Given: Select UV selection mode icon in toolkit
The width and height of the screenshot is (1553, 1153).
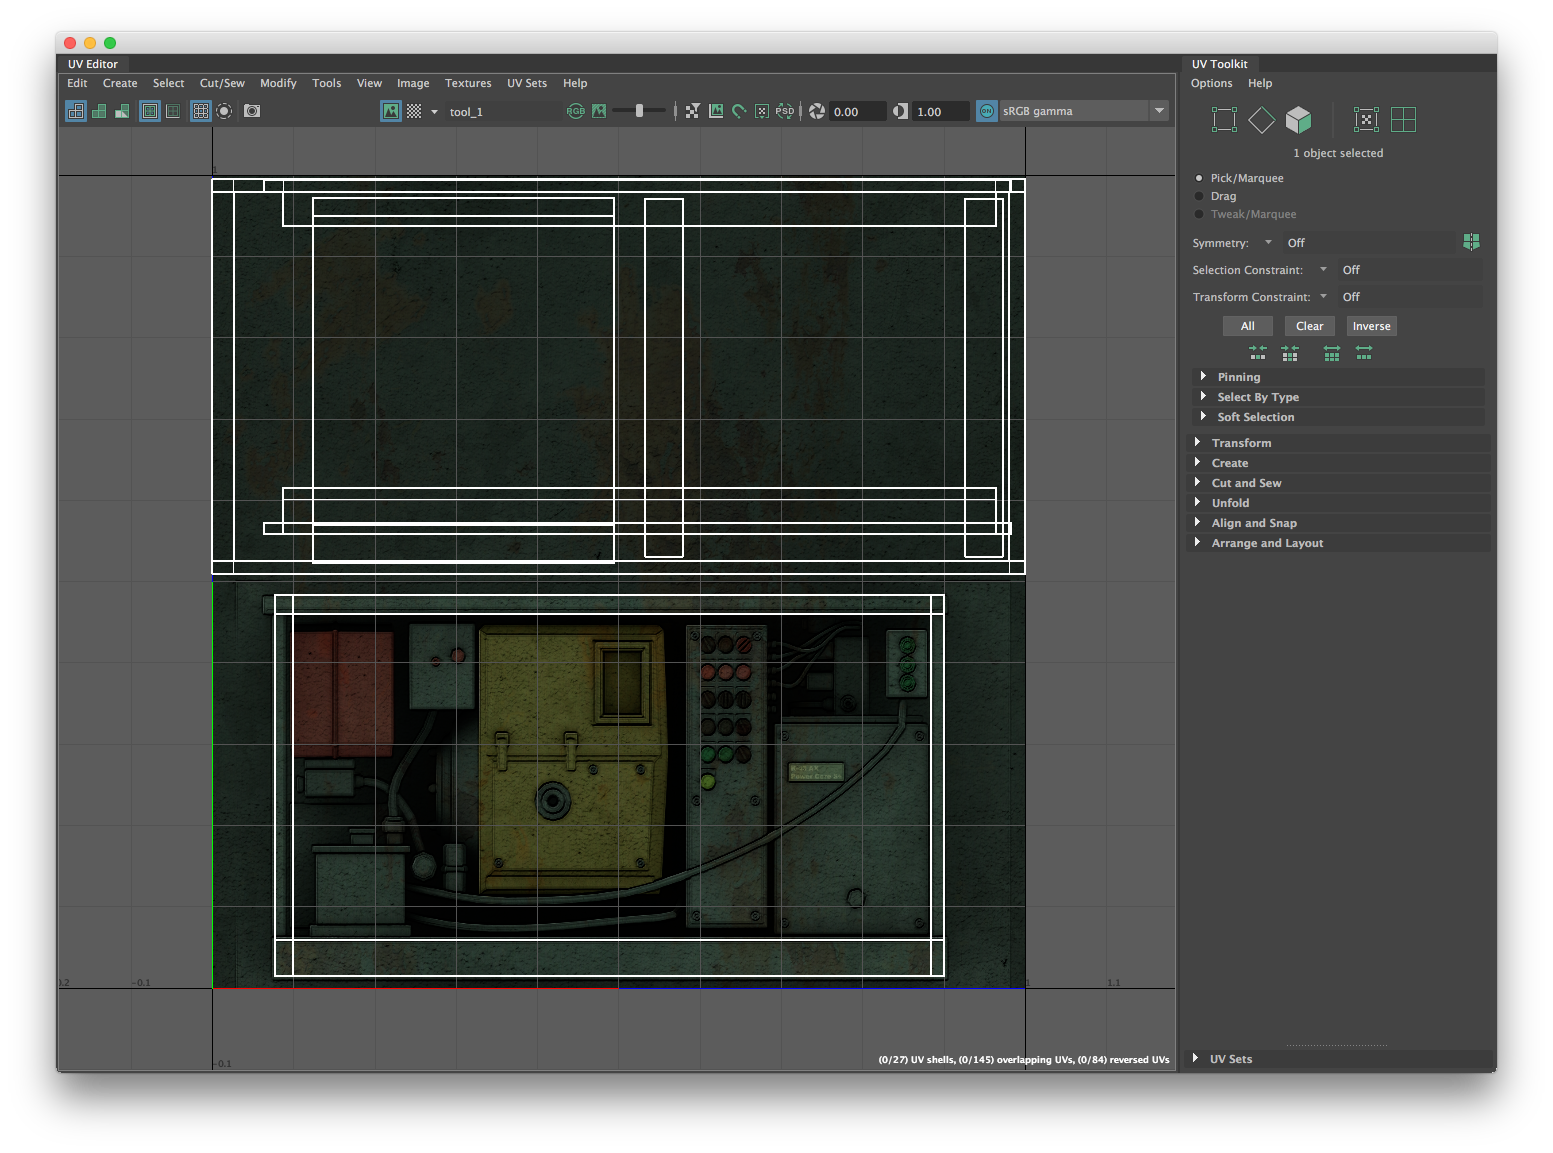Looking at the screenshot, I should [x=1366, y=120].
